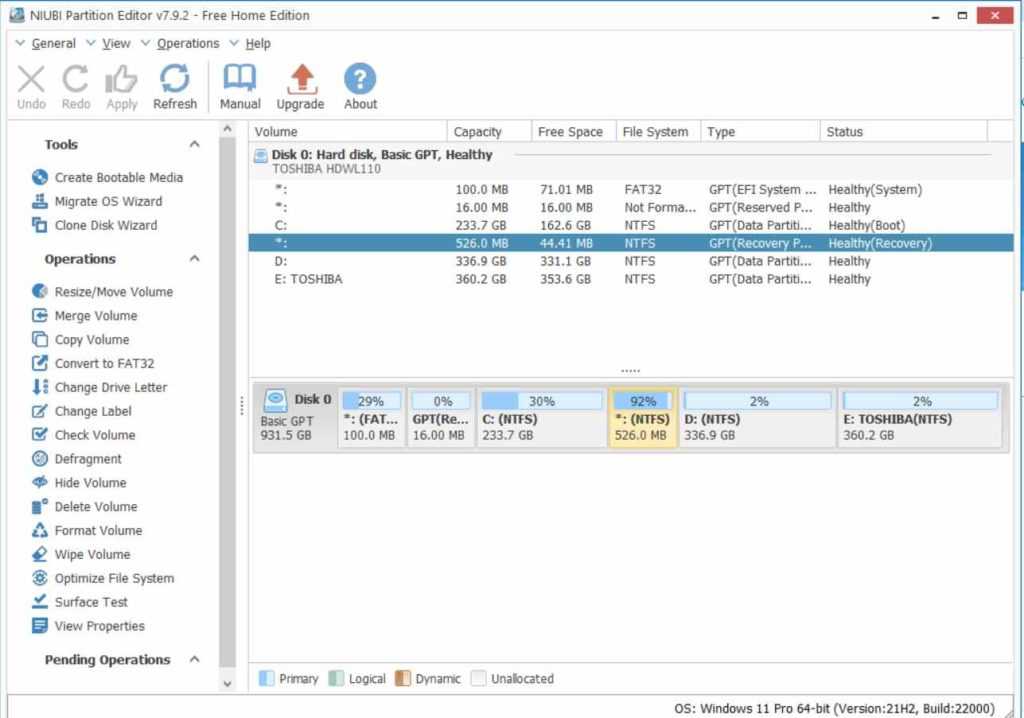This screenshot has height=718, width=1024.
Task: Sort by Free Space column header
Action: (x=574, y=131)
